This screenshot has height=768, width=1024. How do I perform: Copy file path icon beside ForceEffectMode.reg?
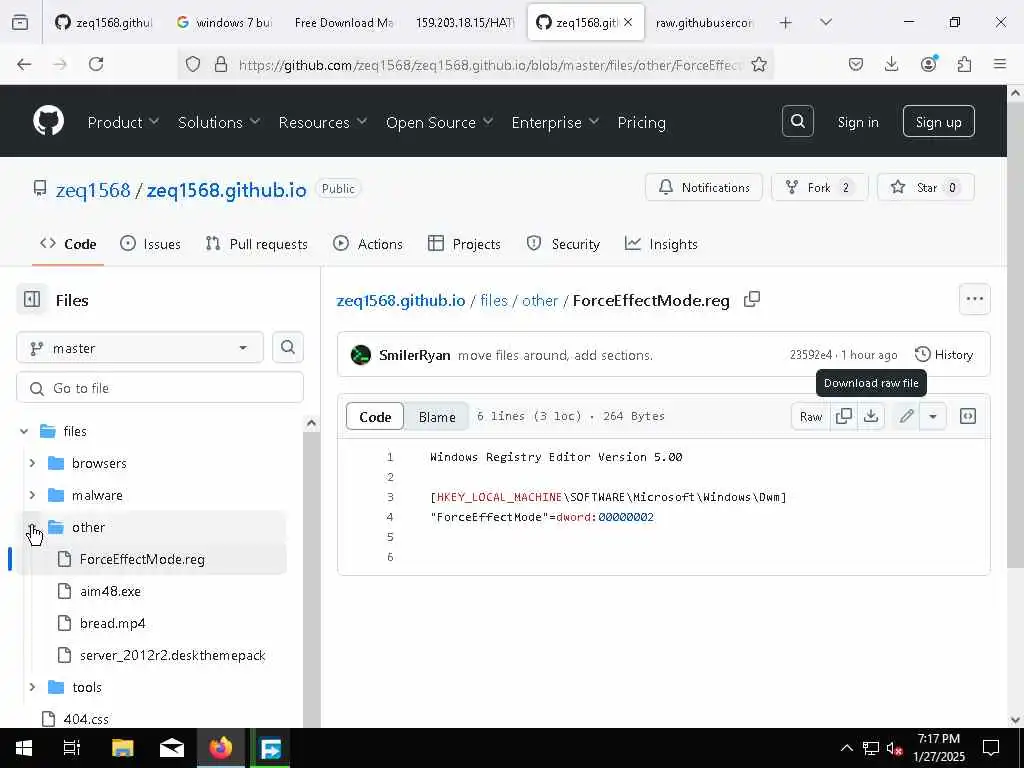click(752, 299)
